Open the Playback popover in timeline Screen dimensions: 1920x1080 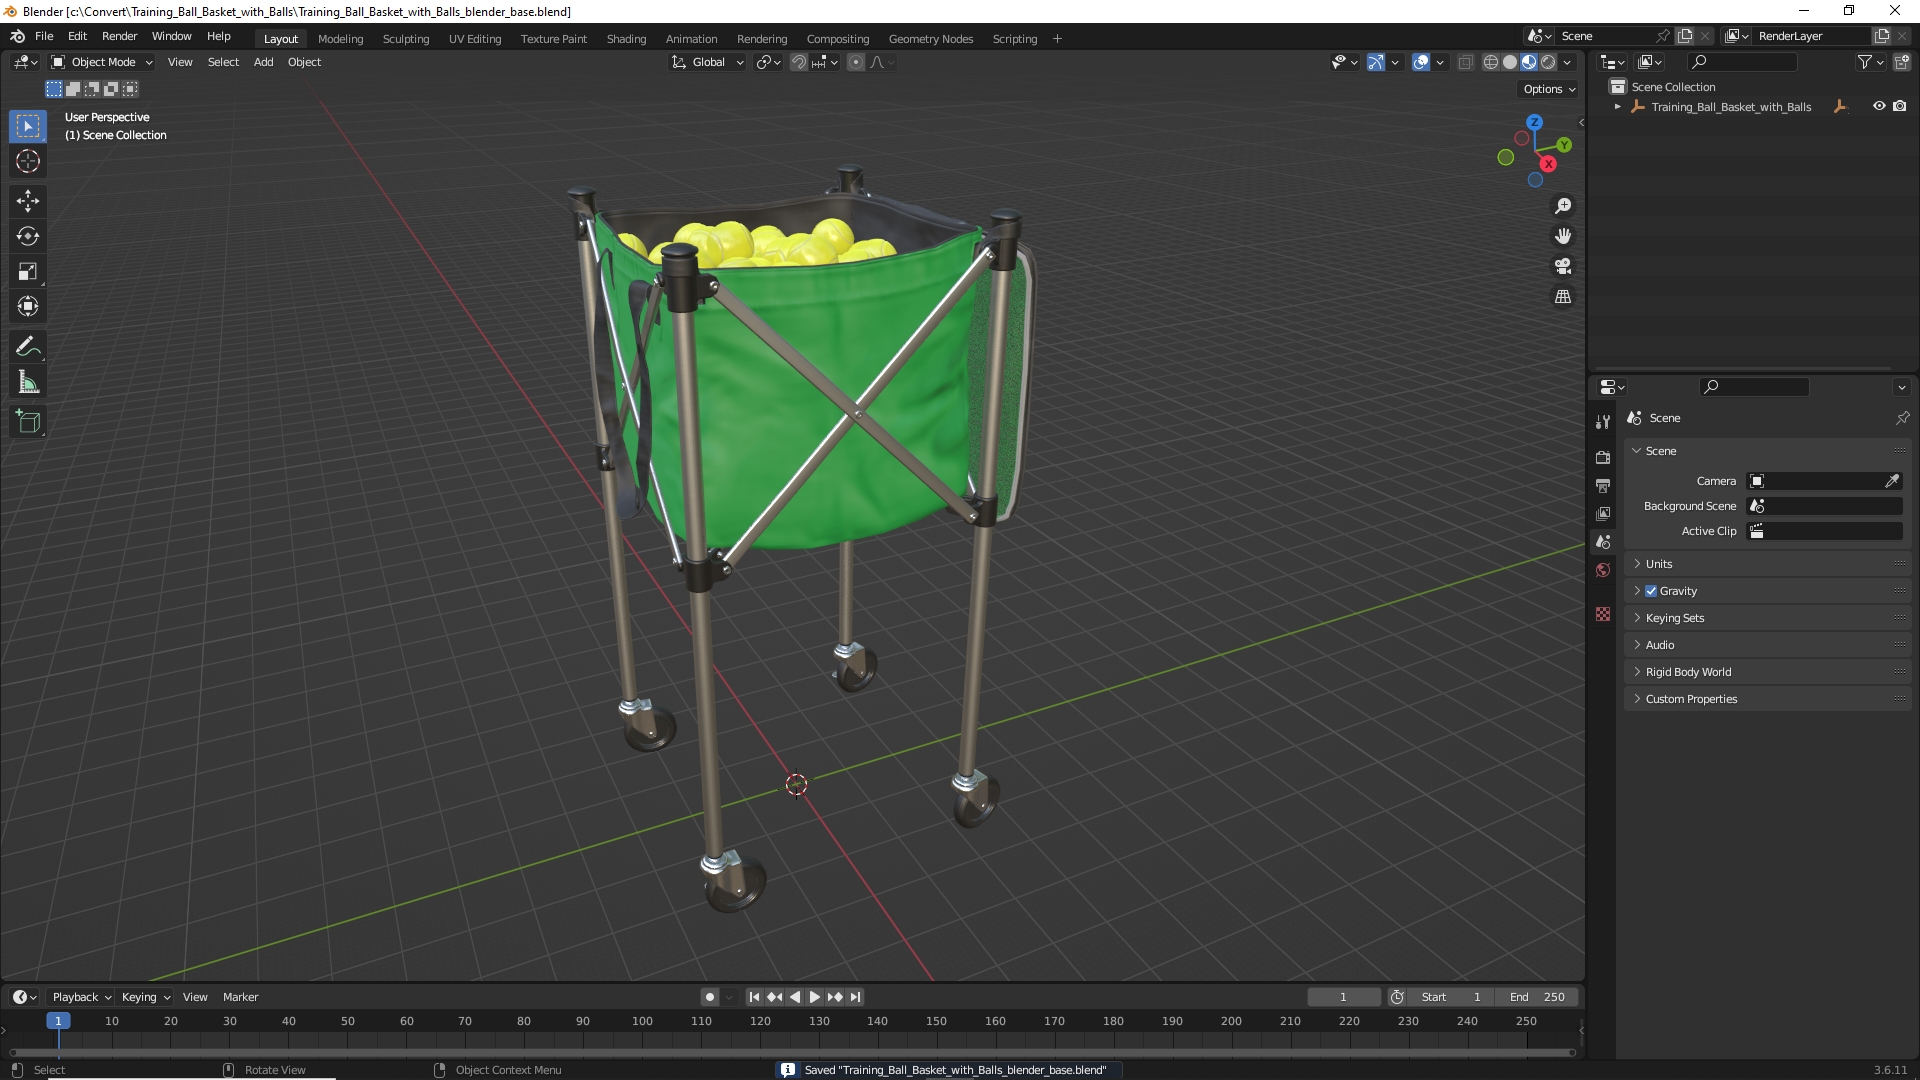point(81,997)
